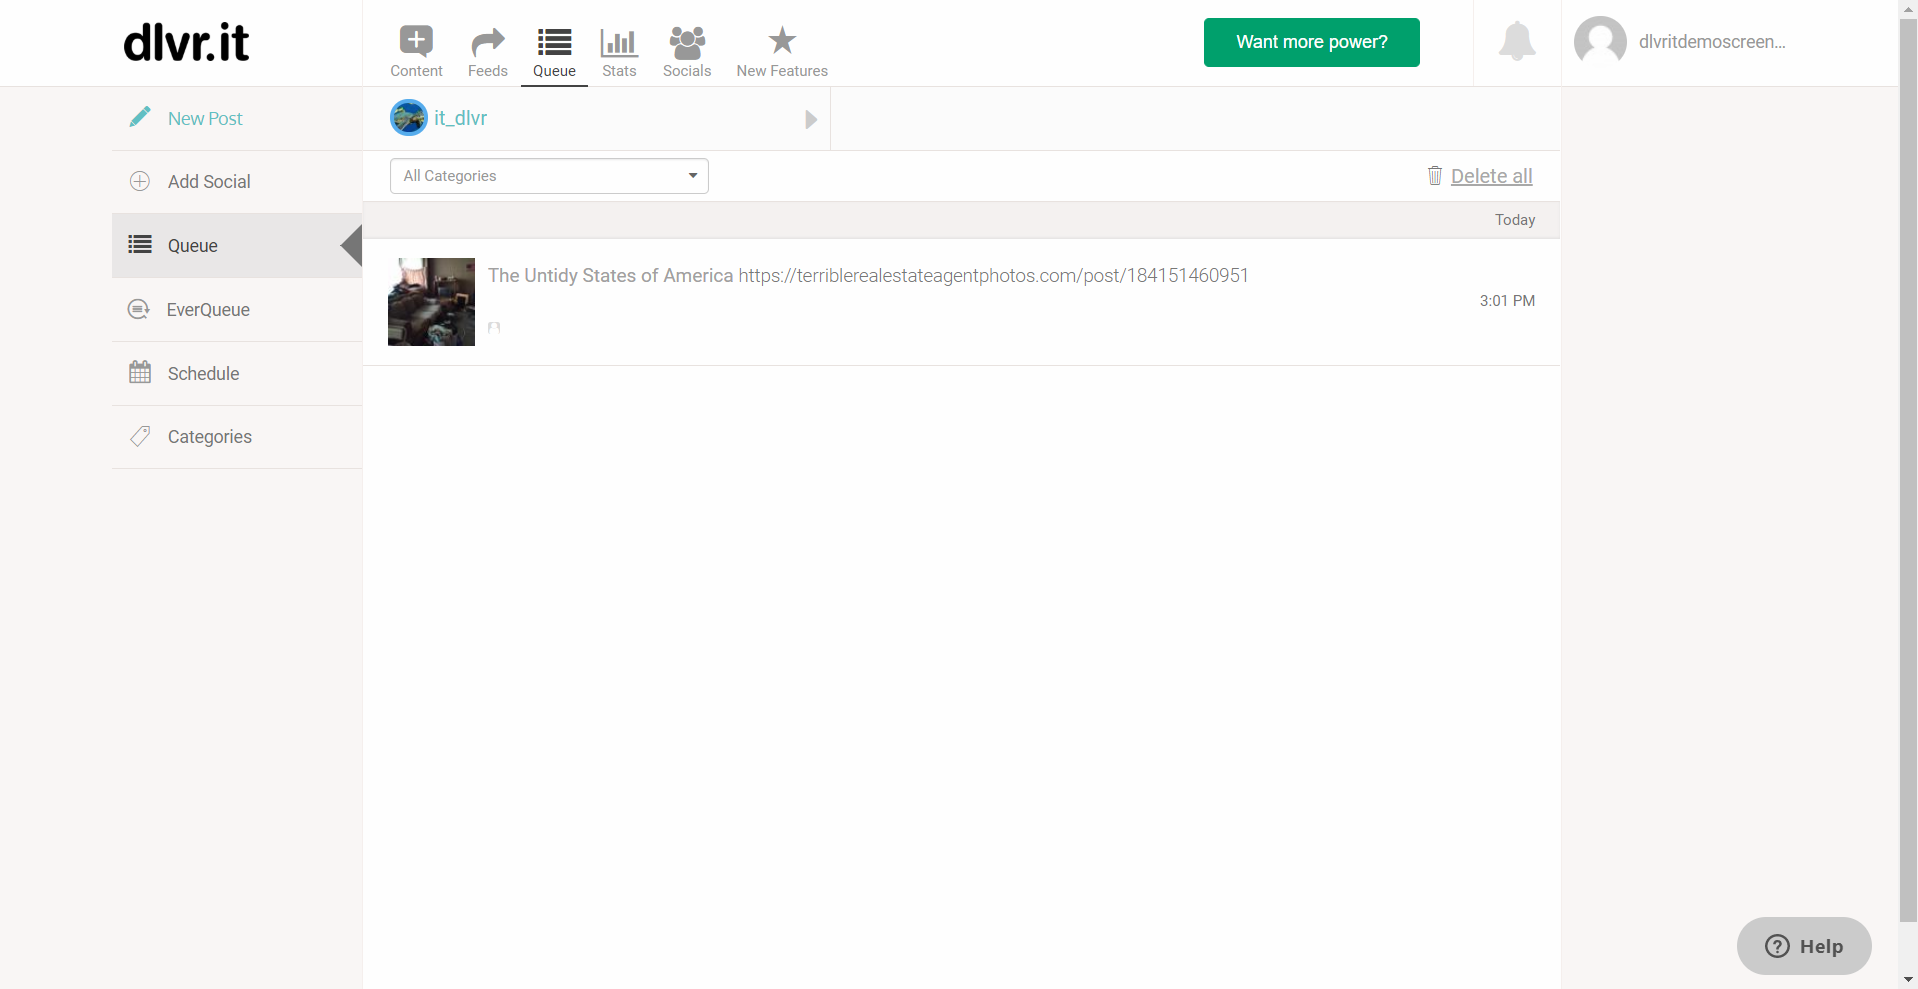Open the Feeds arrow icon

coord(488,42)
